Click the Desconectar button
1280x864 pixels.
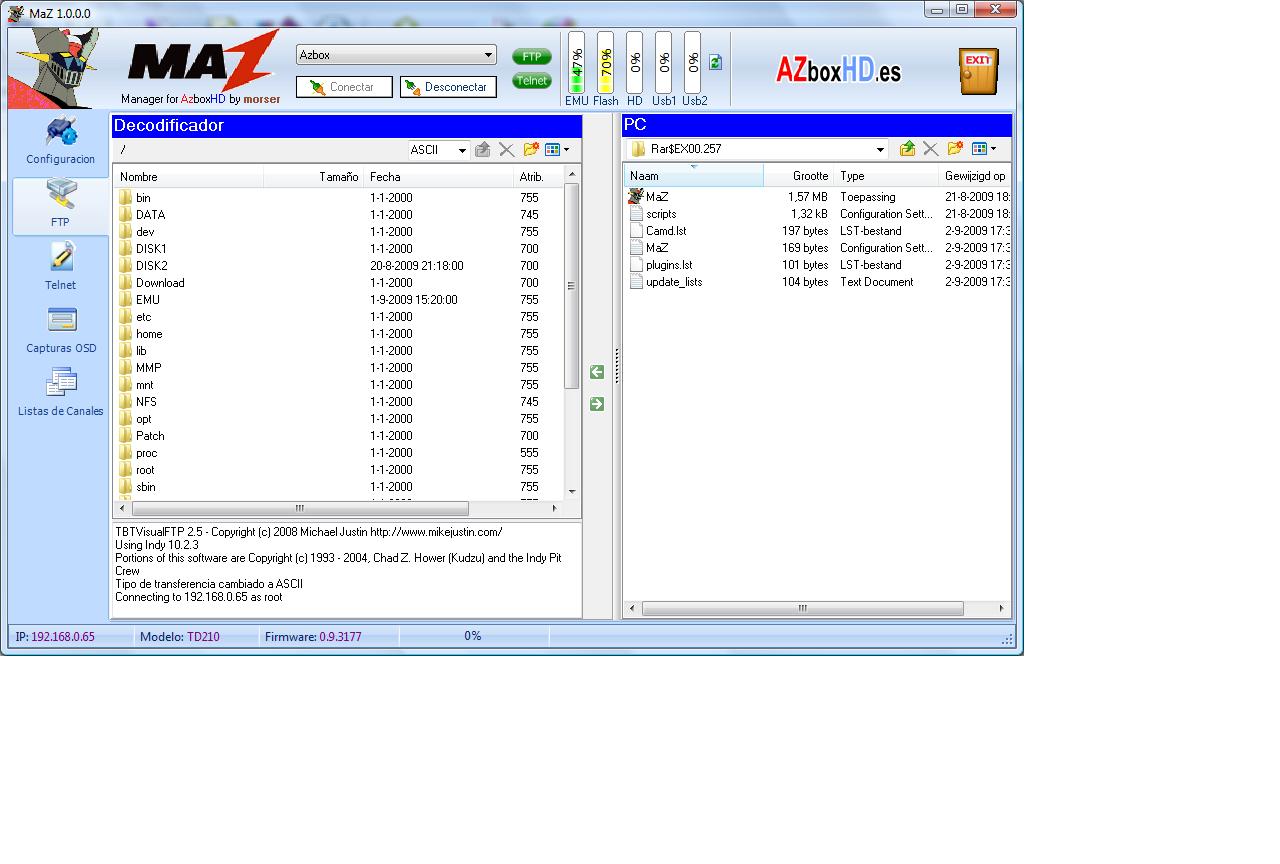(448, 87)
